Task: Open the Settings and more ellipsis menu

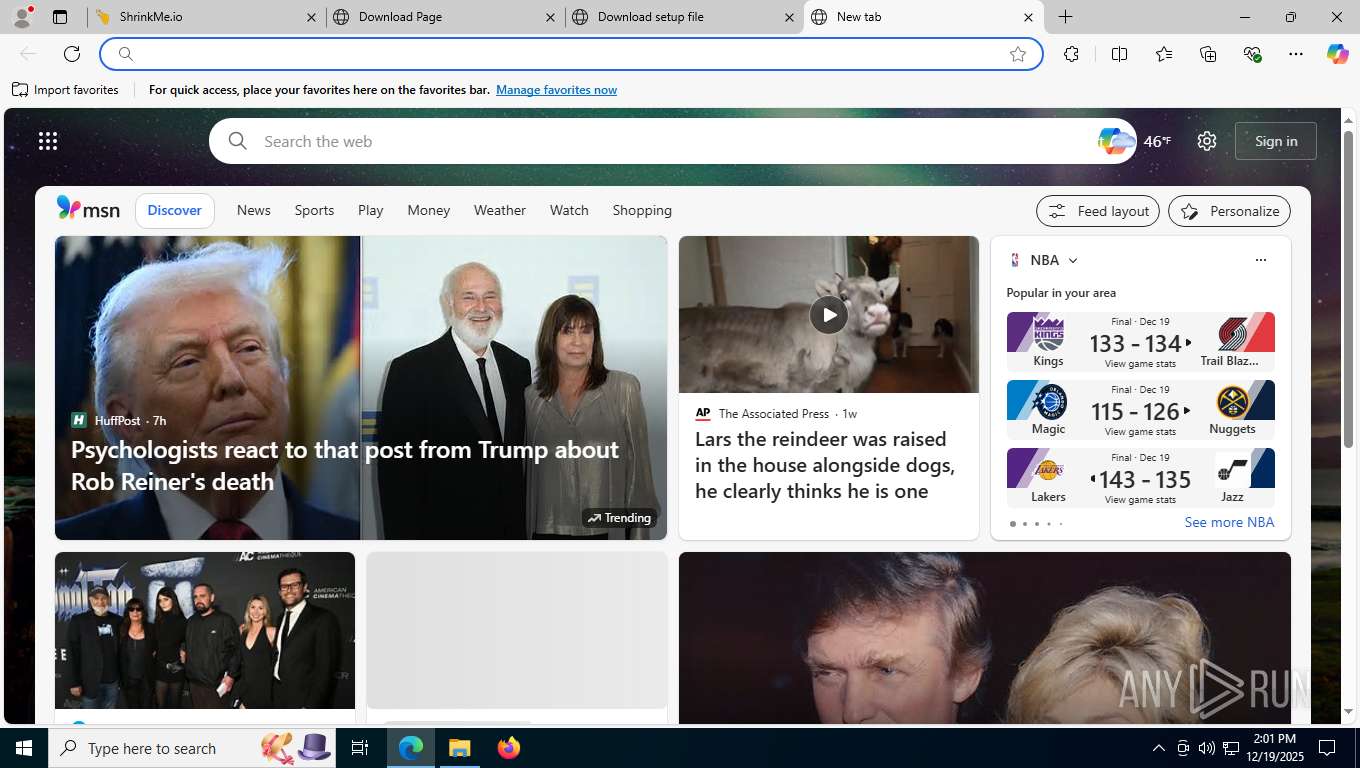Action: pyautogui.click(x=1296, y=54)
